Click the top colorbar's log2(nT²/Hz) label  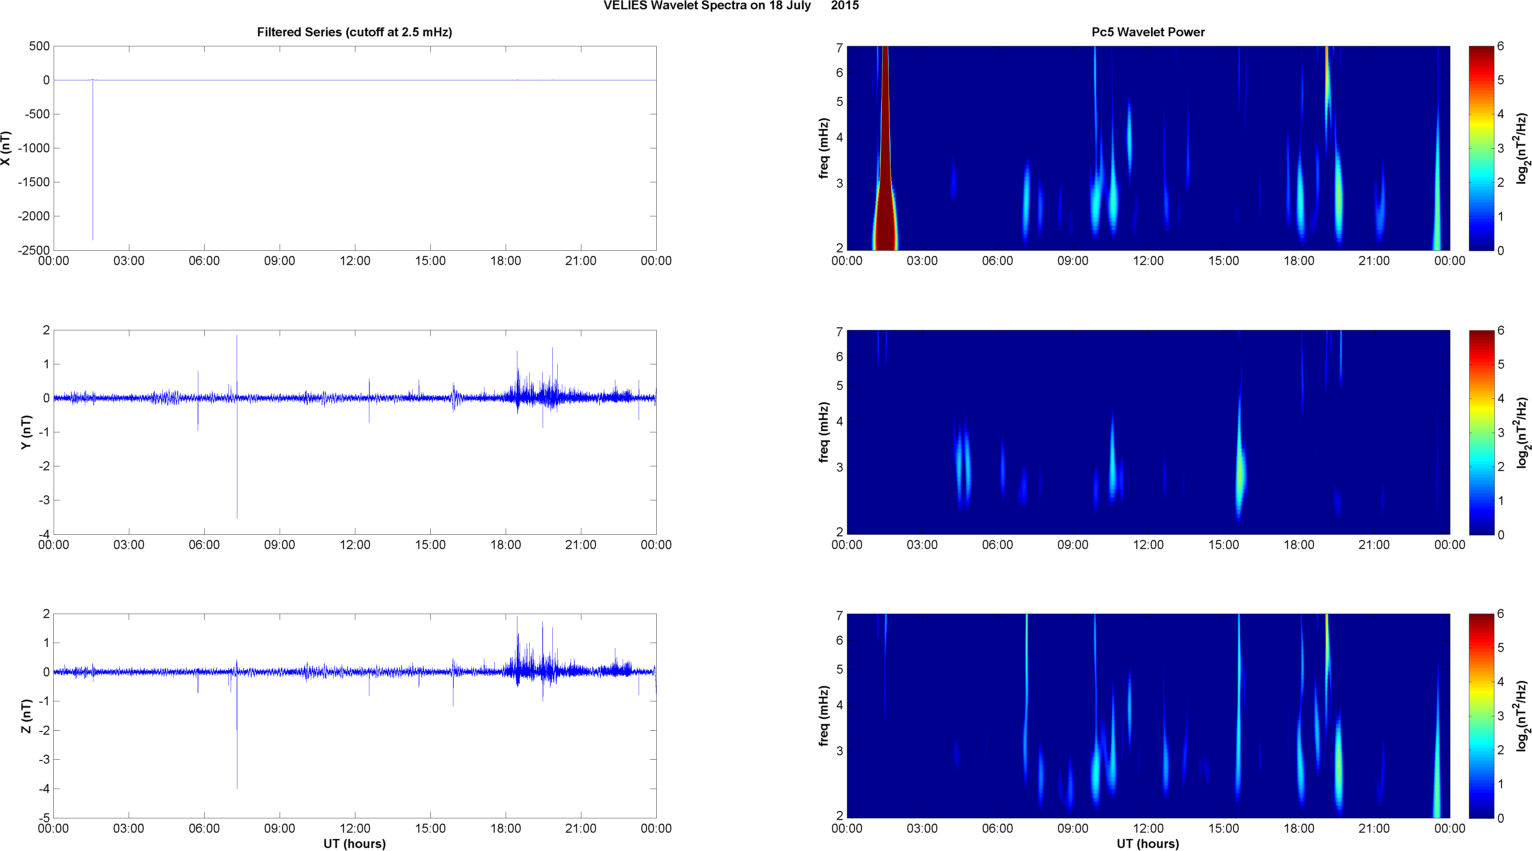click(1523, 148)
